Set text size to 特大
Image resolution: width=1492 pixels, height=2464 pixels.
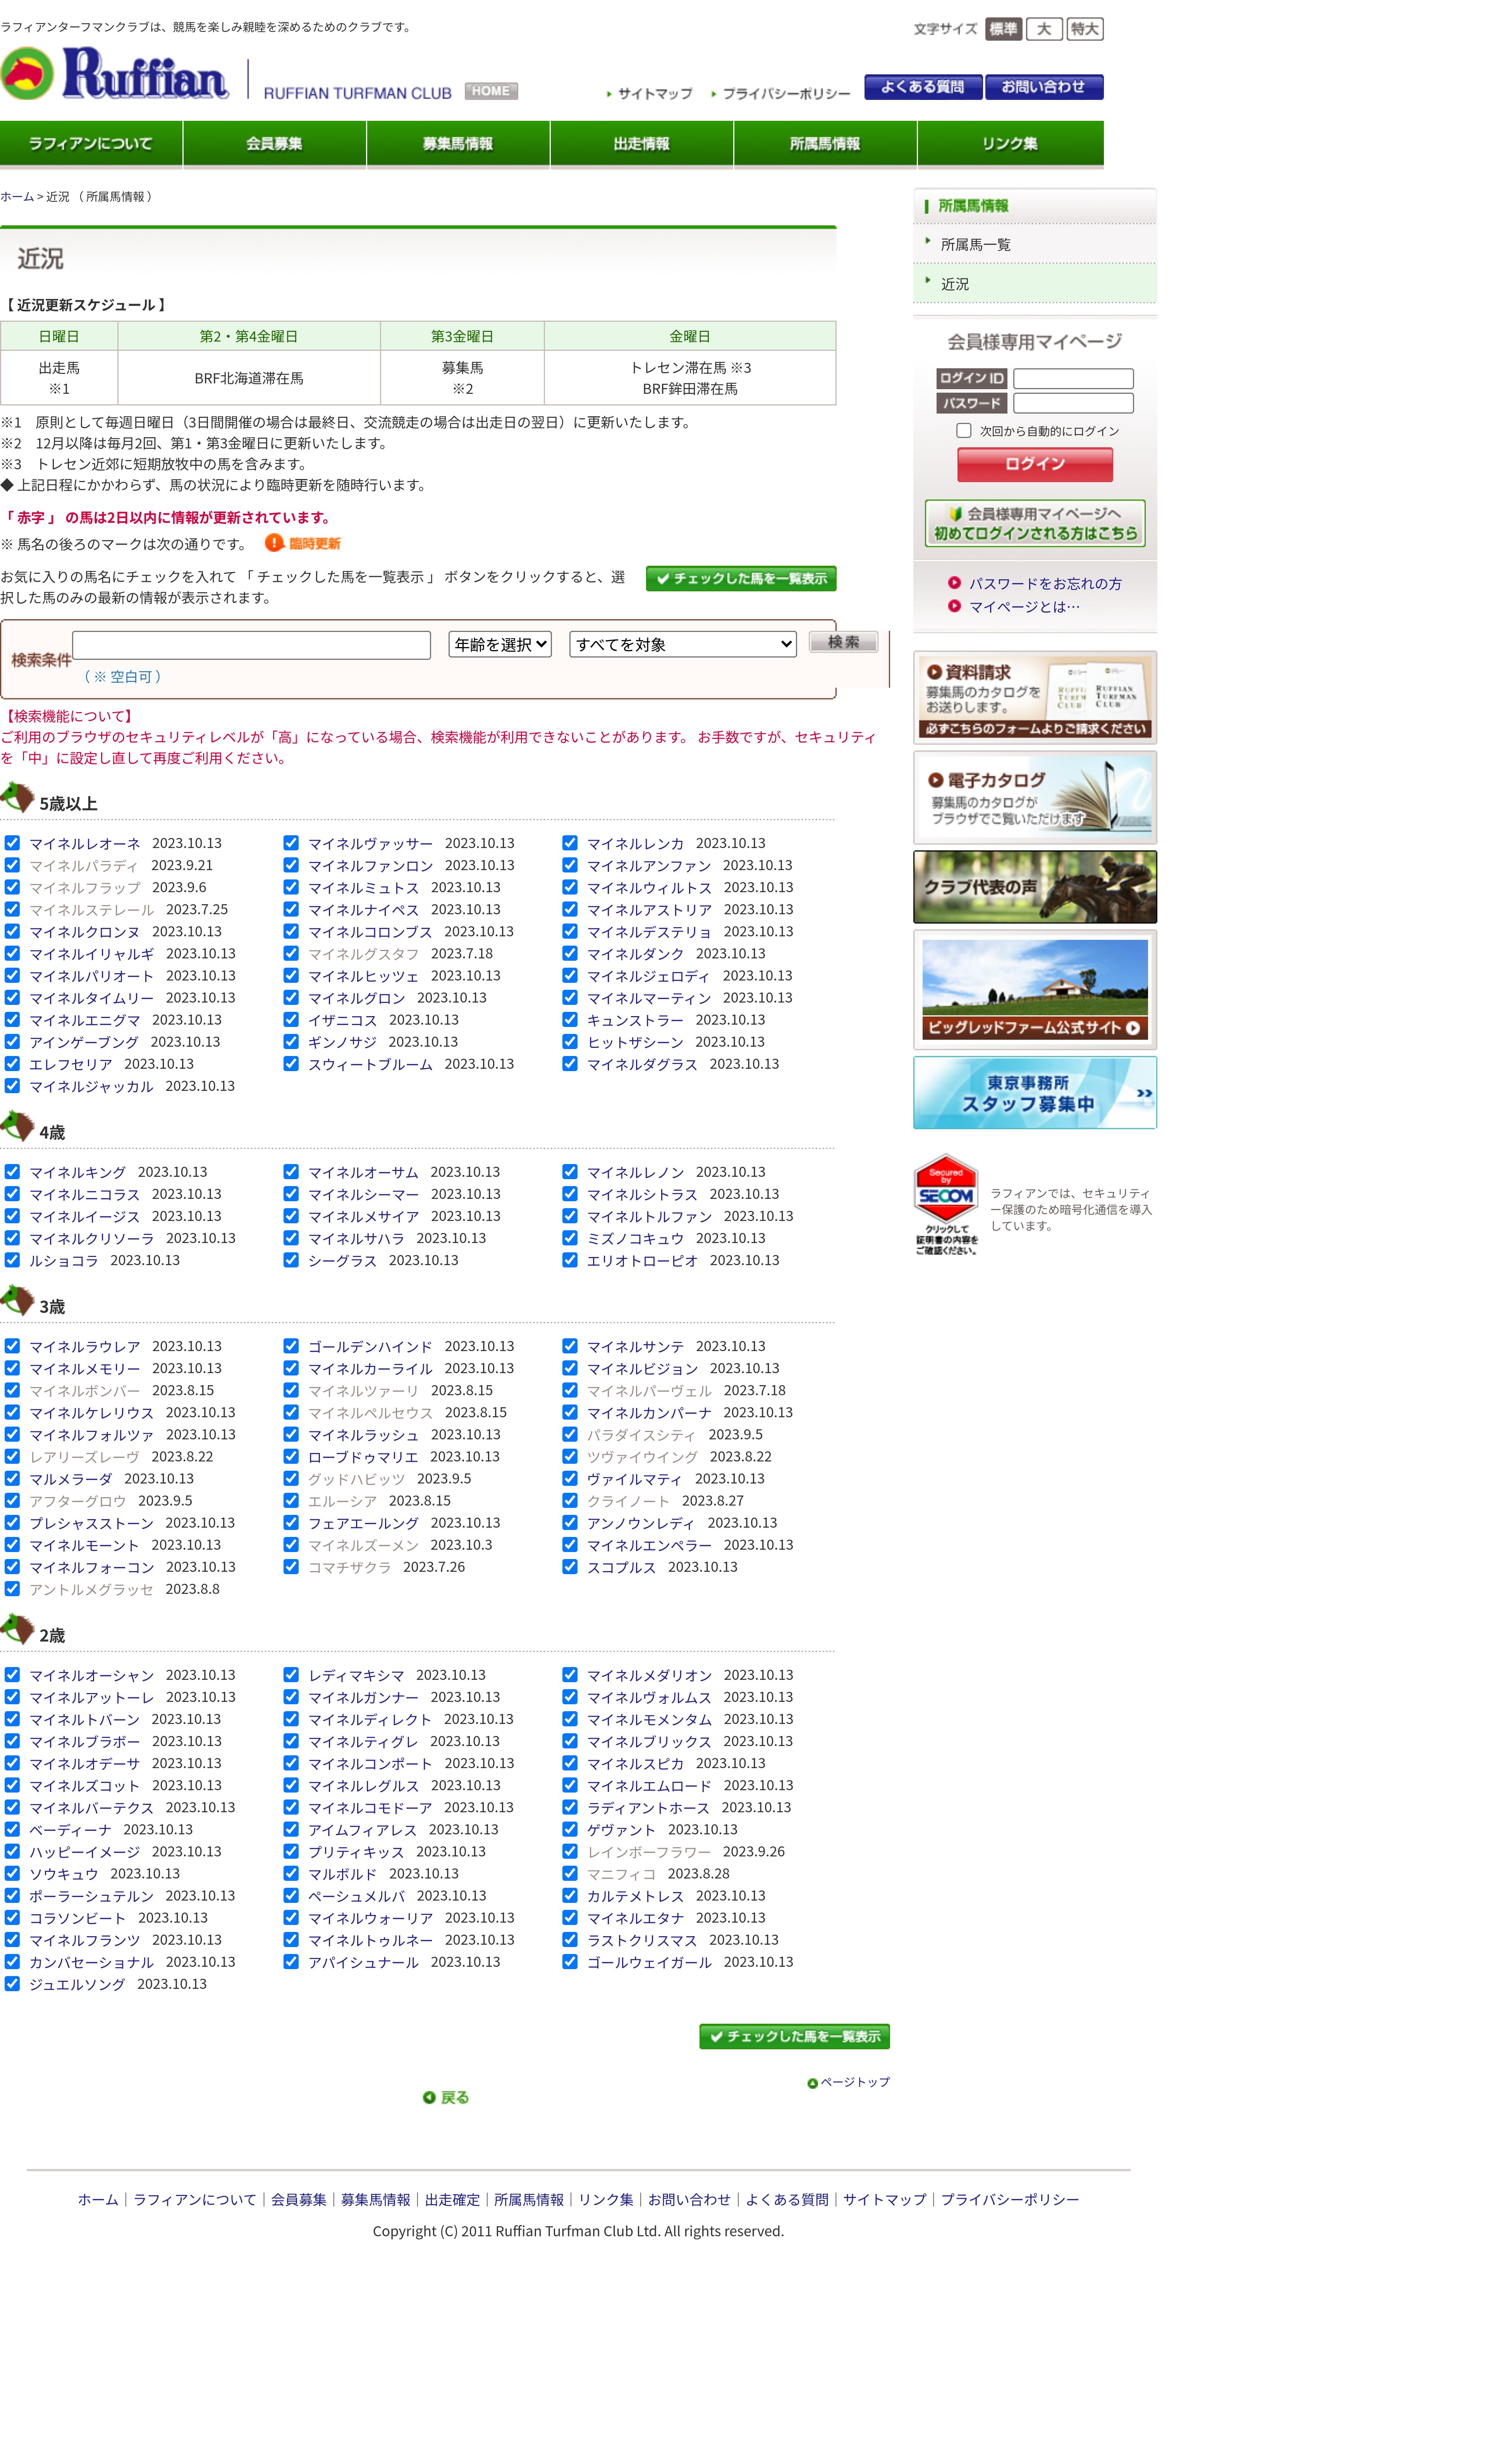coord(1085,29)
